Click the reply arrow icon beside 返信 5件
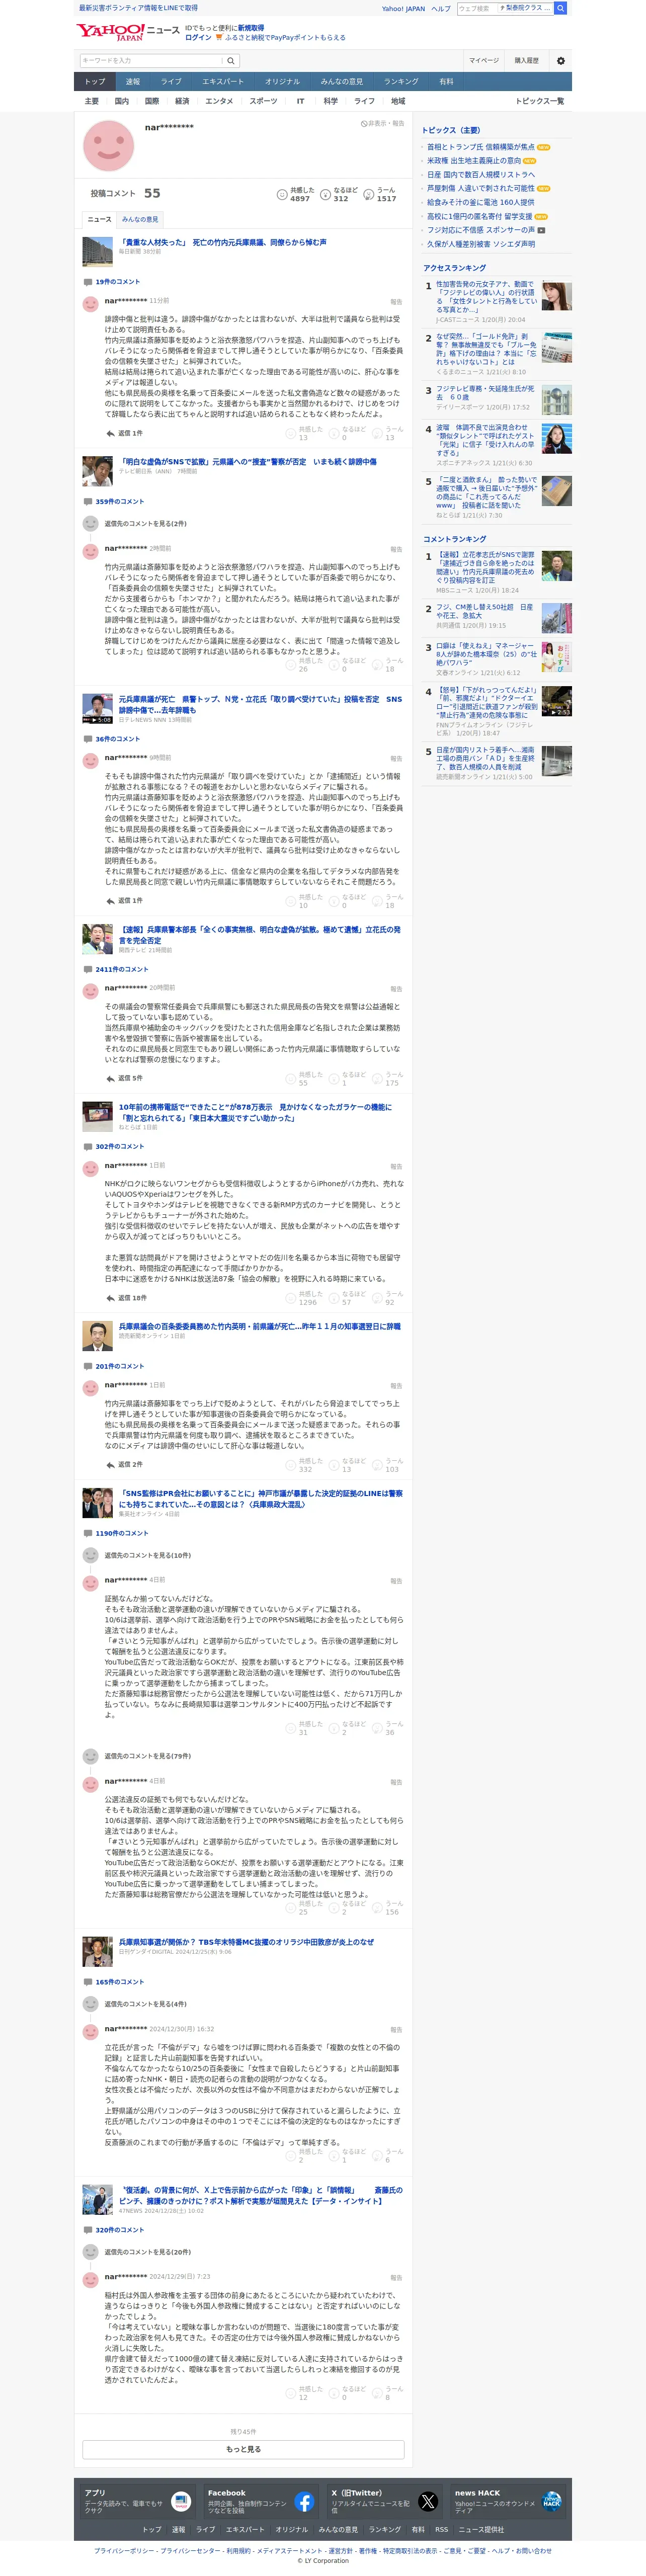Screen dimensions: 646x2576 pos(110,1078)
